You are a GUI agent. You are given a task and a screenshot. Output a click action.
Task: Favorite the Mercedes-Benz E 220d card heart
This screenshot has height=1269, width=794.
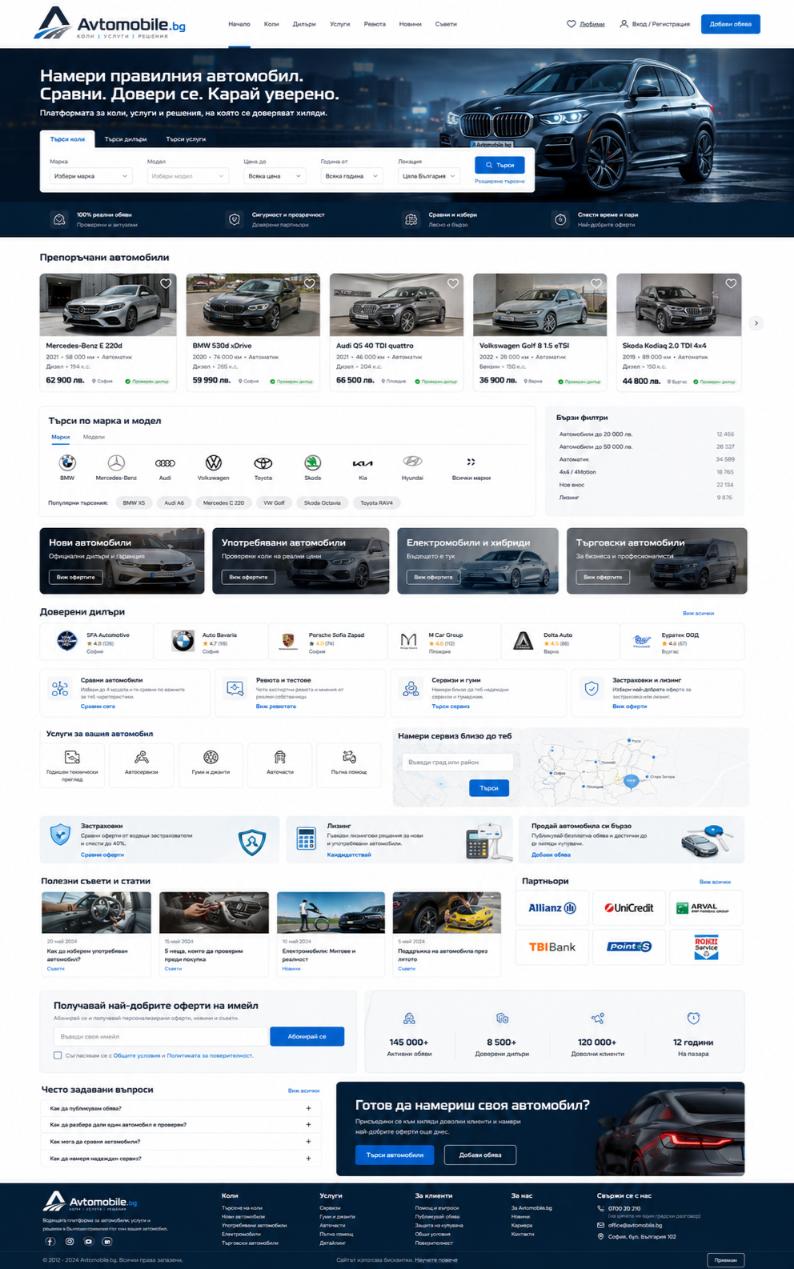tap(166, 283)
